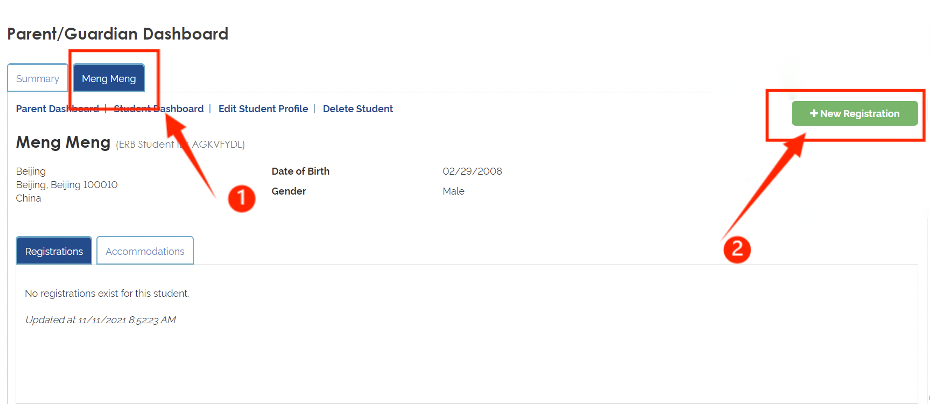The height and width of the screenshot is (407, 930).
Task: Click the 'Updated at' timestamp text
Action: pos(100,320)
